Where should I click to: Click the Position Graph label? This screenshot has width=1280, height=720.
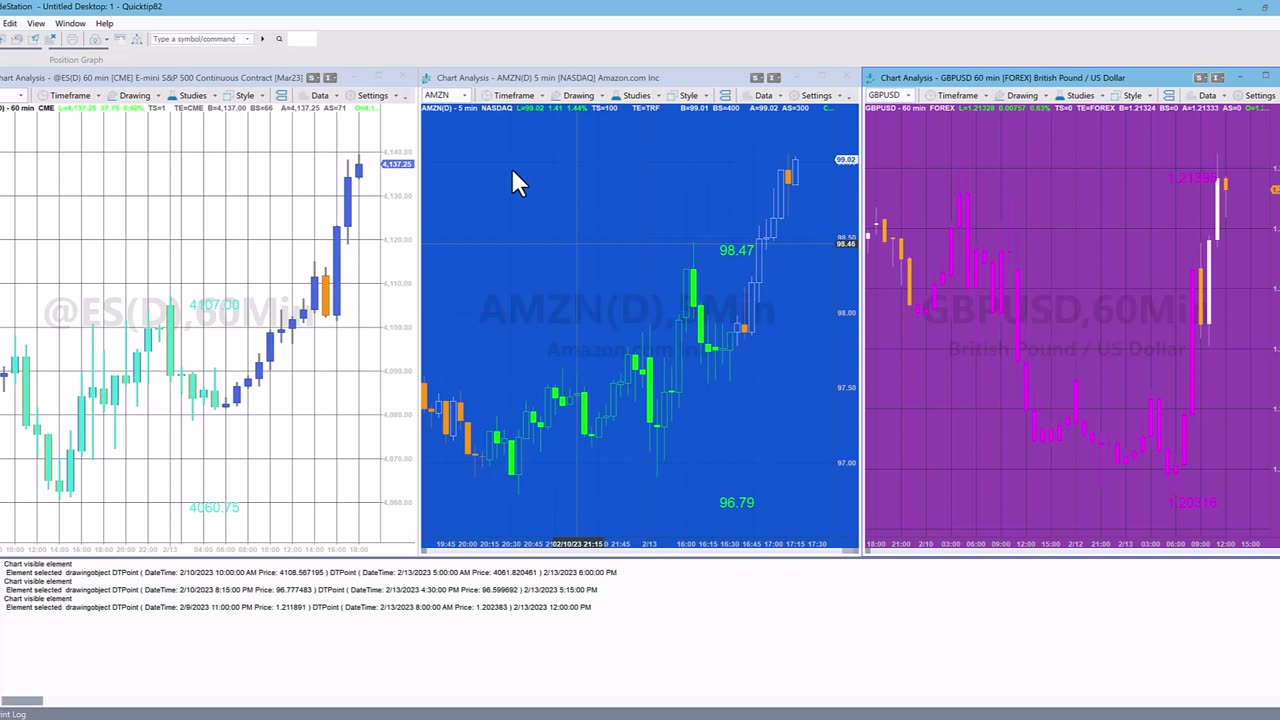[x=76, y=60]
